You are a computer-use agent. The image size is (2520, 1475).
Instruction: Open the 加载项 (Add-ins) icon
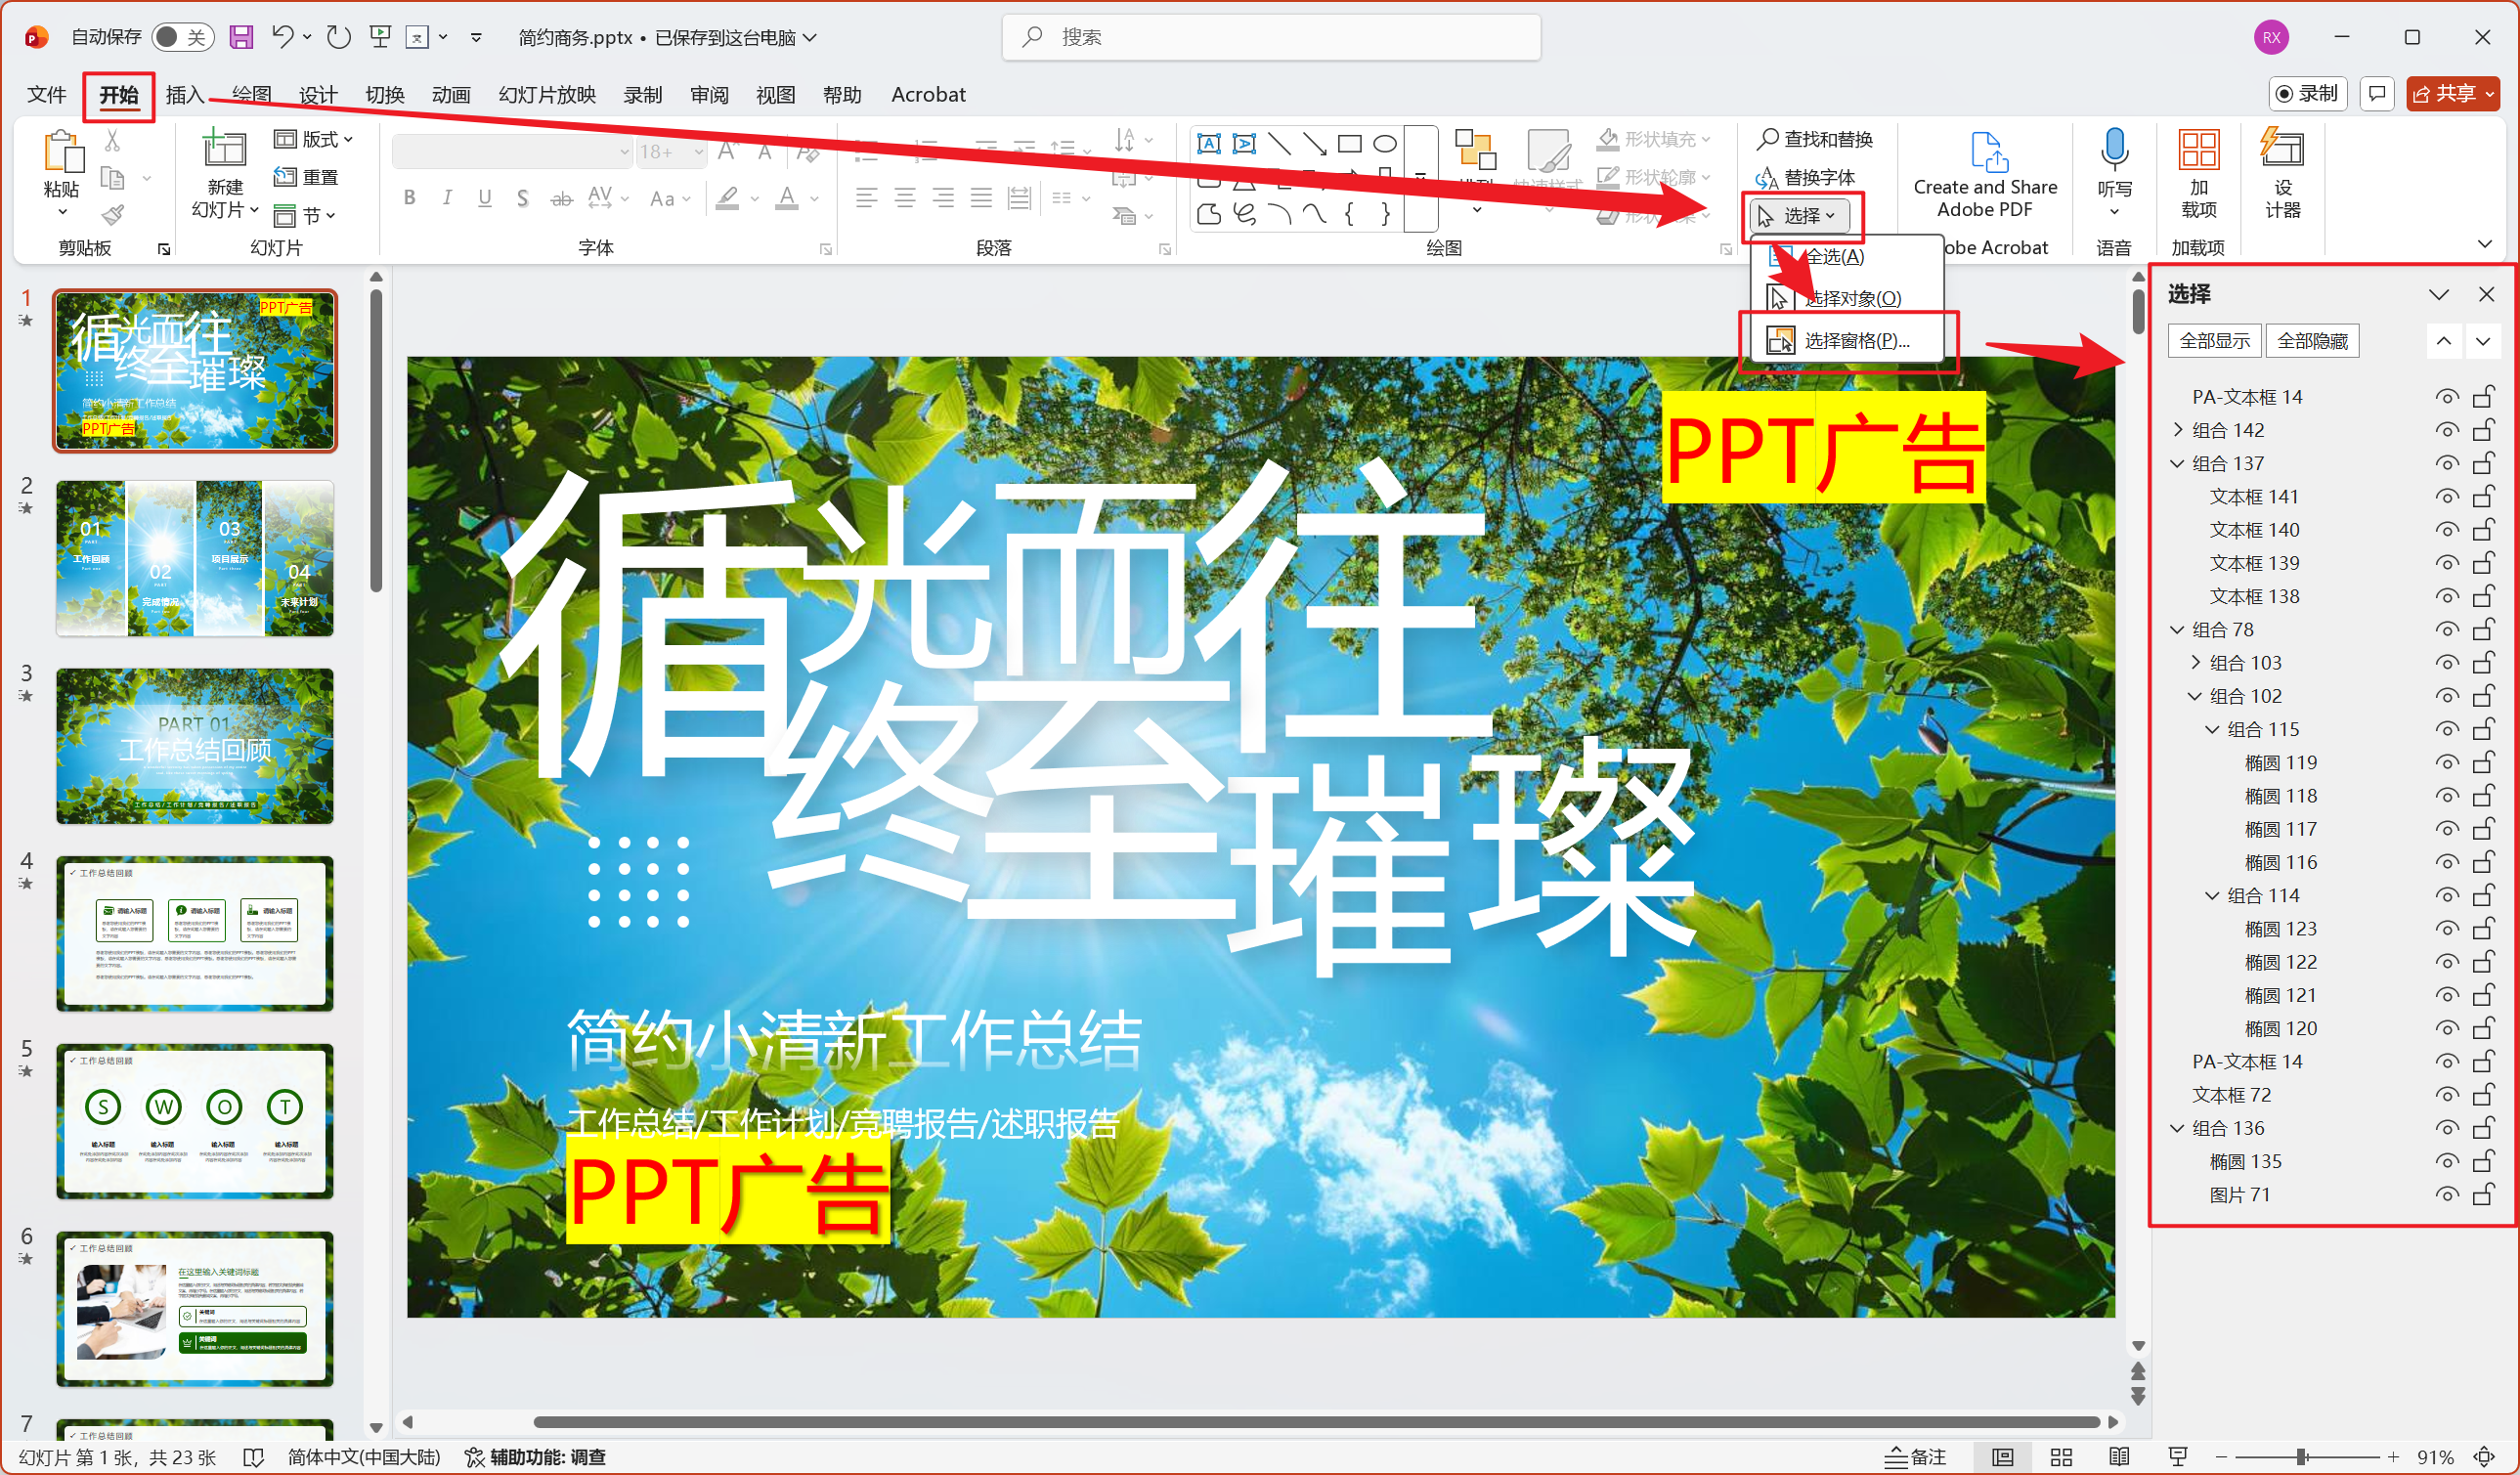(x=2197, y=170)
